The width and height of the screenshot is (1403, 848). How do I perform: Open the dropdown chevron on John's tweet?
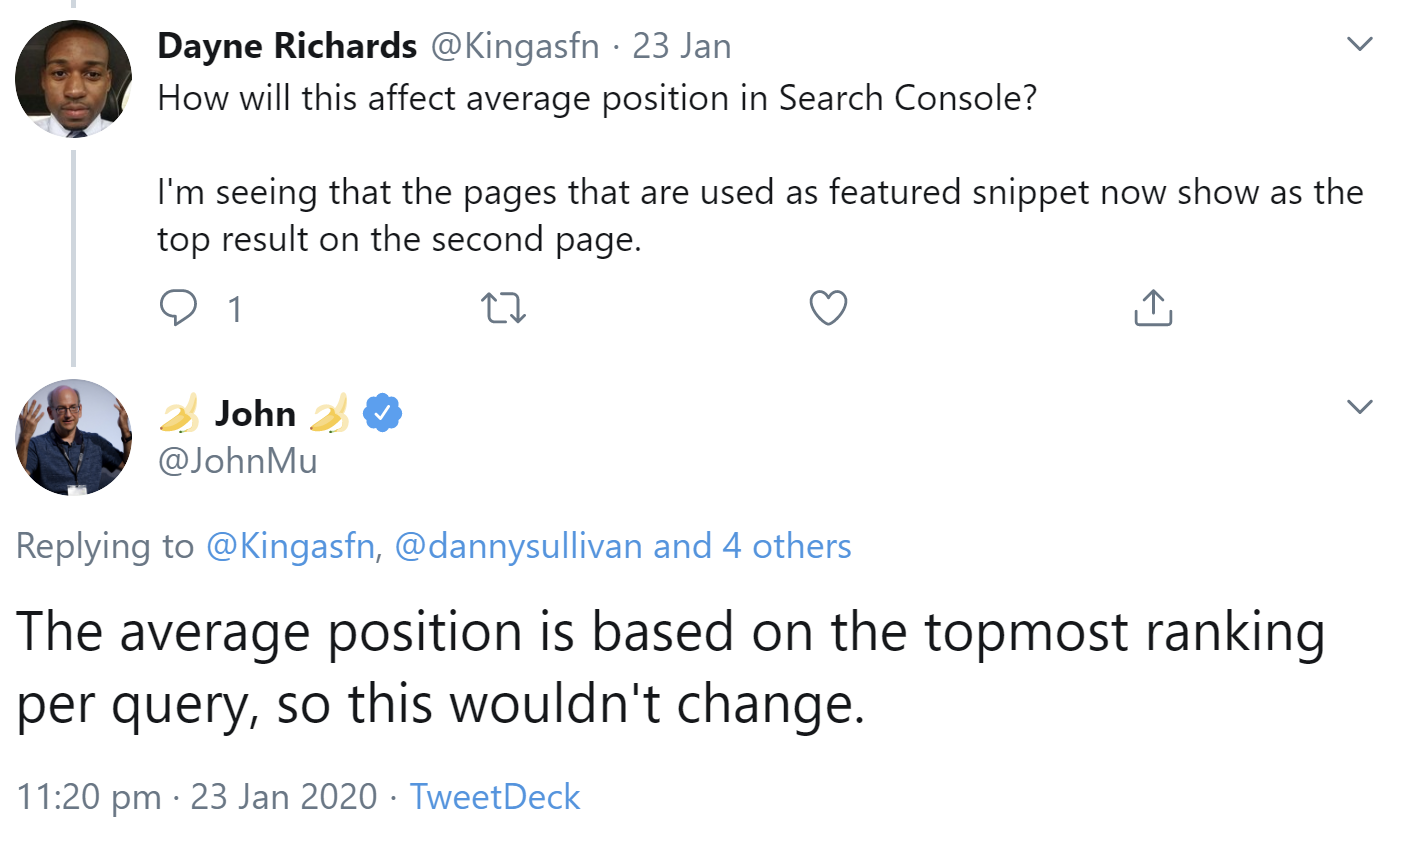coord(1358,407)
